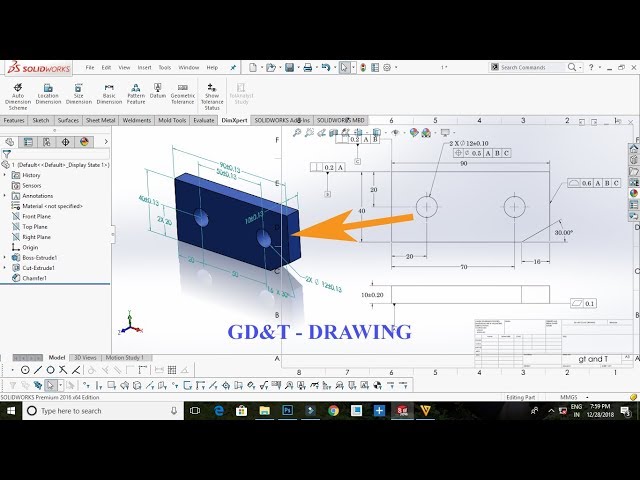Click the Zoom to Fit view icon

(297, 132)
